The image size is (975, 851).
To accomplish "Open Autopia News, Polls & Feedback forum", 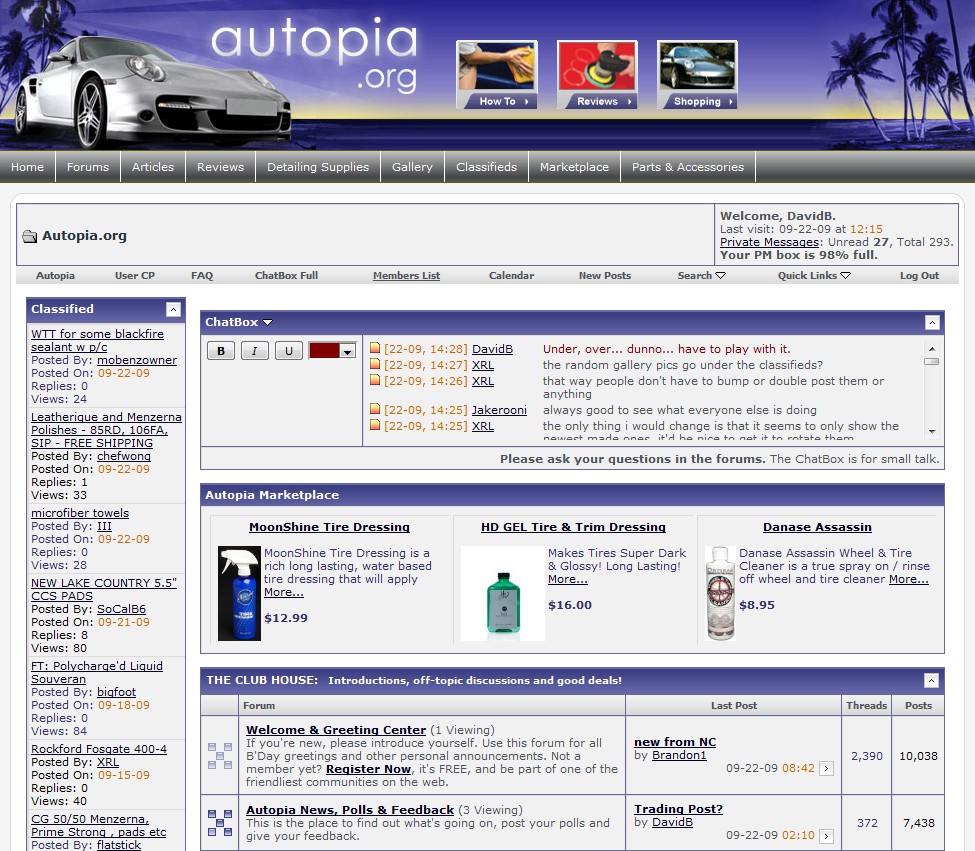I will coord(350,810).
